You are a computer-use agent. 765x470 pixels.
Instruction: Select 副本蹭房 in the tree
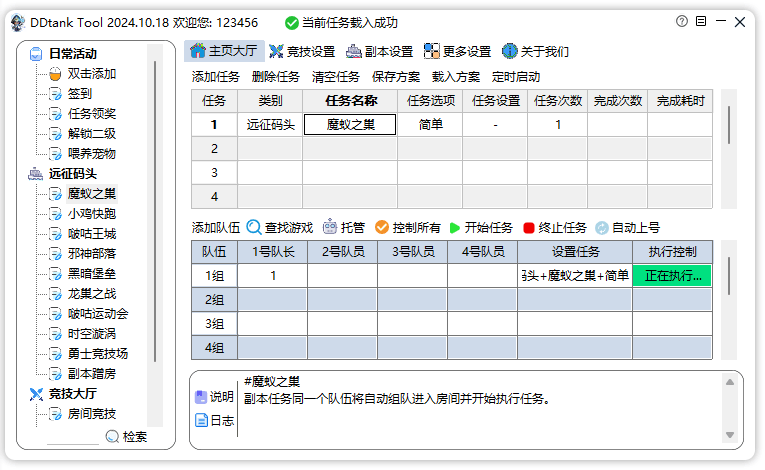coord(92,374)
